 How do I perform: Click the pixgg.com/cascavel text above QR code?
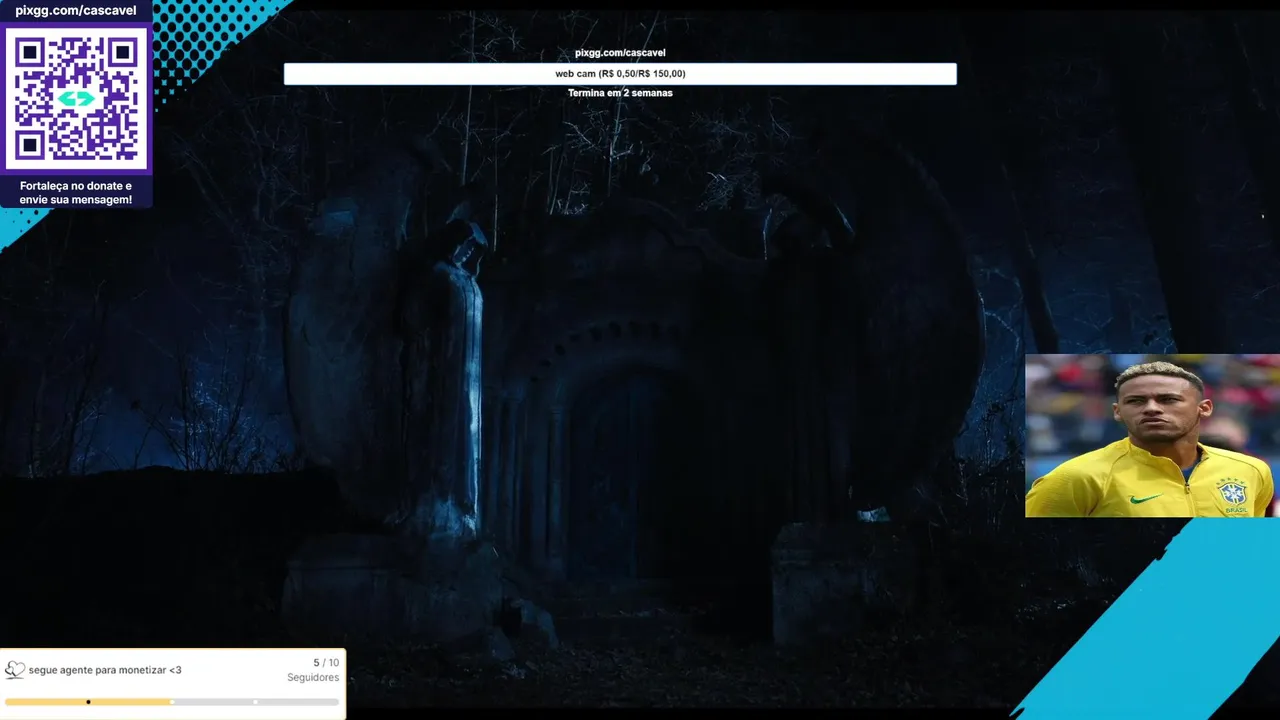click(x=76, y=11)
